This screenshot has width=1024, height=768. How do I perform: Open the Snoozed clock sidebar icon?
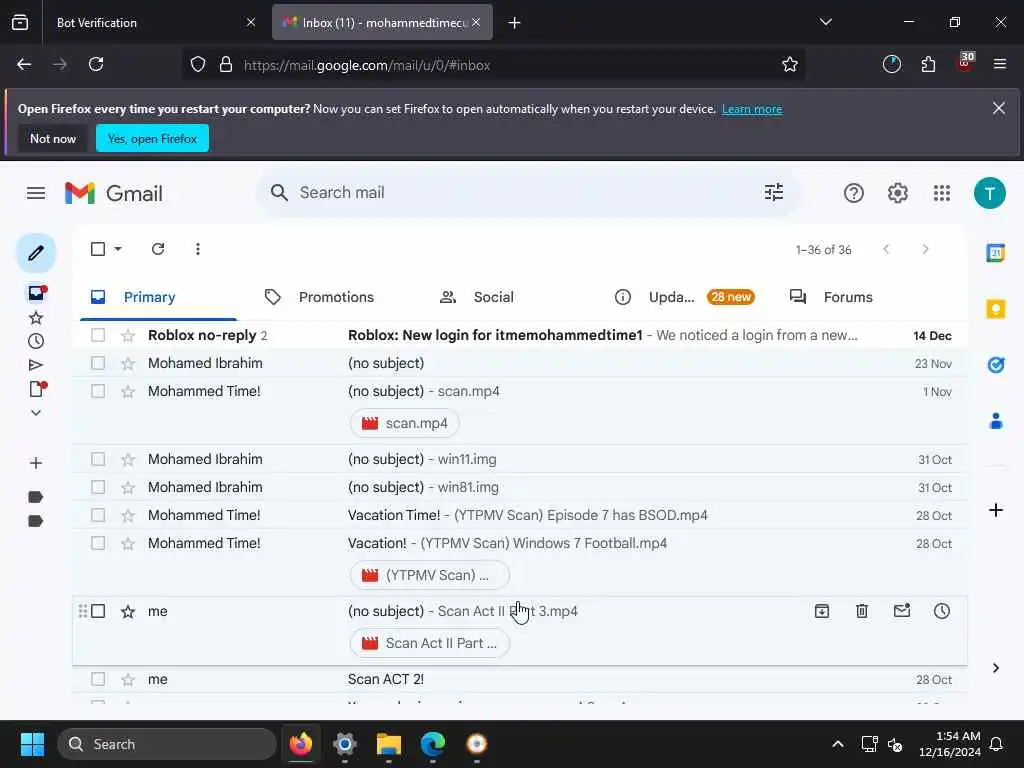(36, 341)
